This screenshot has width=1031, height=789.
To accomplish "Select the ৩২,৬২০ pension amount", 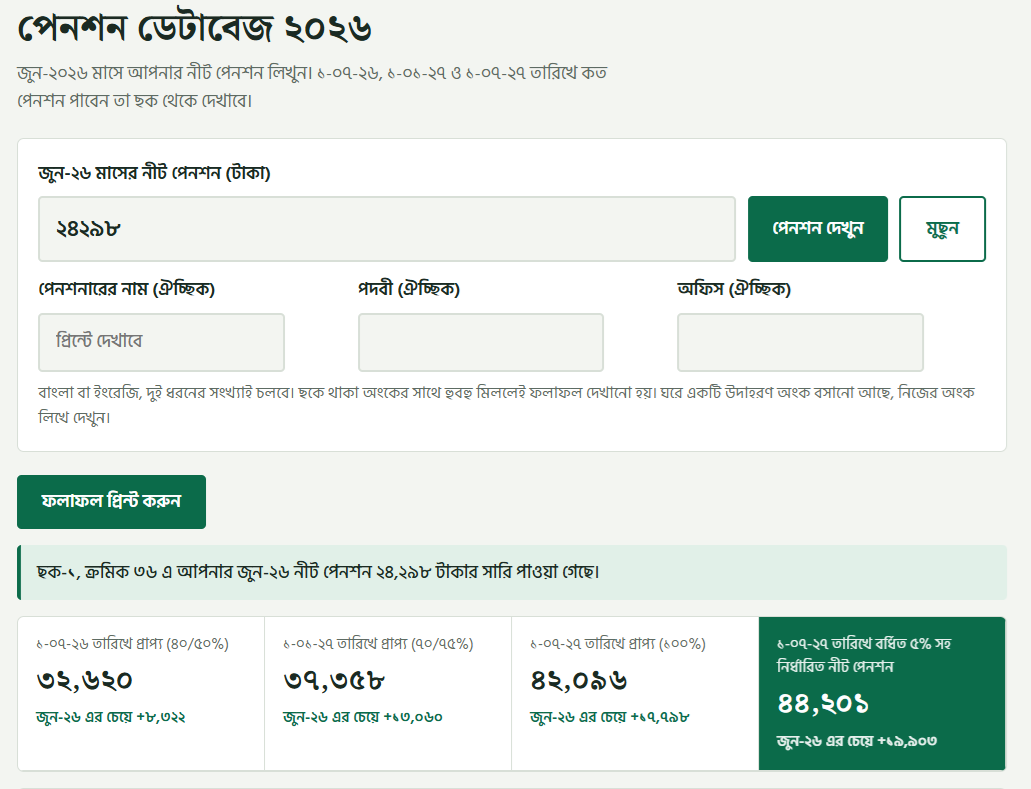I will coord(85,681).
